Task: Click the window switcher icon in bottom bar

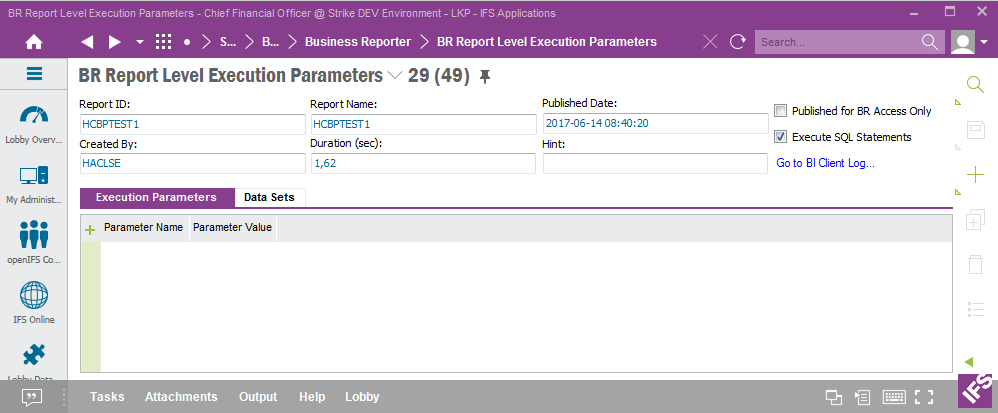Action: (834, 398)
